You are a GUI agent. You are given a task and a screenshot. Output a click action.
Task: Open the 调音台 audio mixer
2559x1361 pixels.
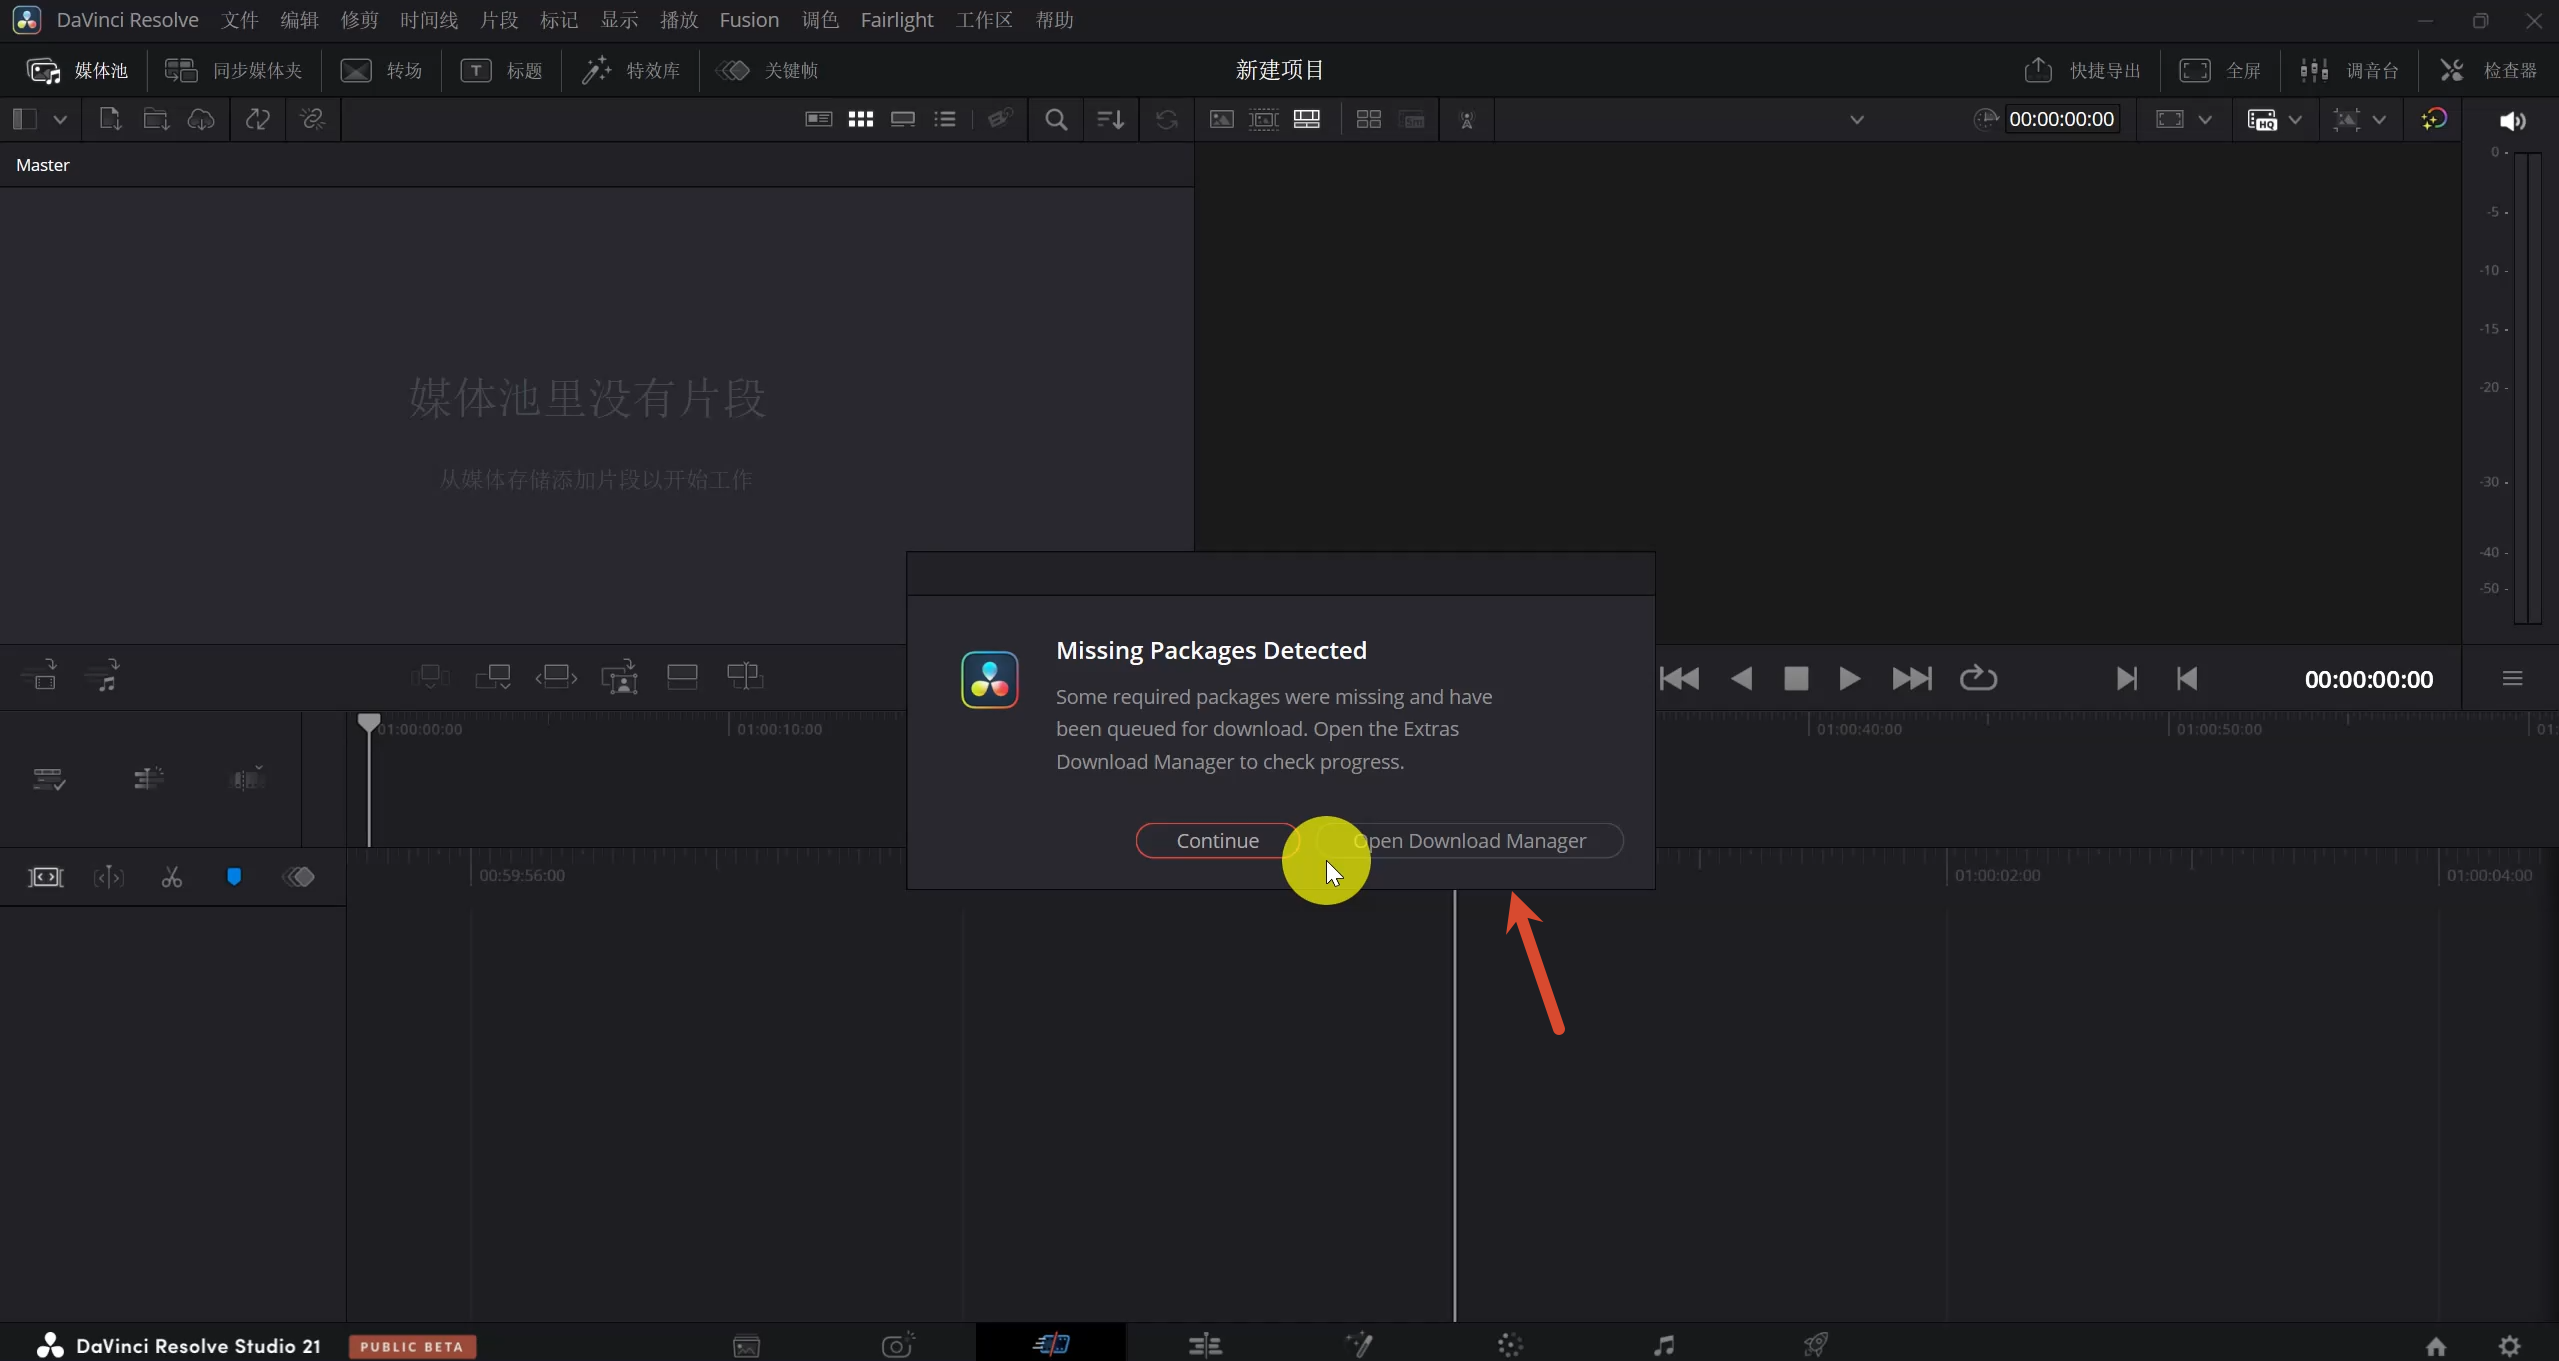pyautogui.click(x=2349, y=70)
